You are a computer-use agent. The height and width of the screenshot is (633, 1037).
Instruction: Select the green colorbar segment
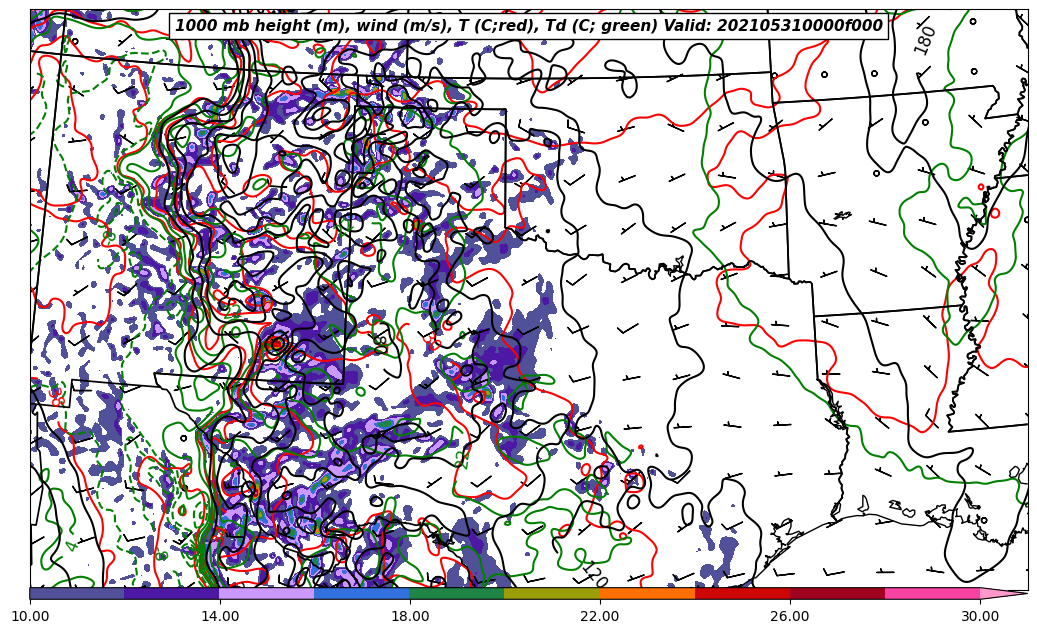click(457, 593)
